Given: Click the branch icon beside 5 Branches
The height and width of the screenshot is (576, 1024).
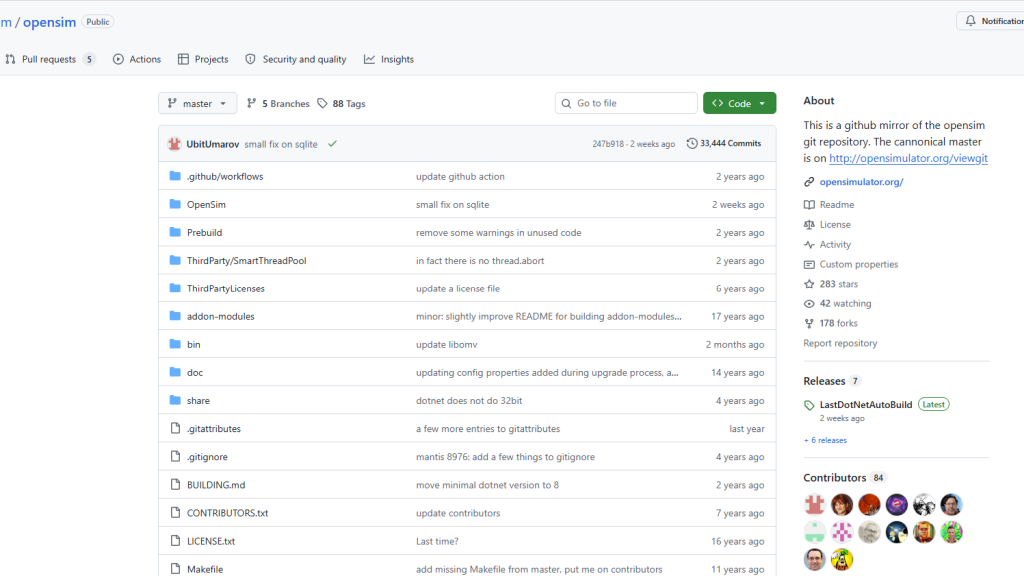Looking at the screenshot, I should (251, 103).
